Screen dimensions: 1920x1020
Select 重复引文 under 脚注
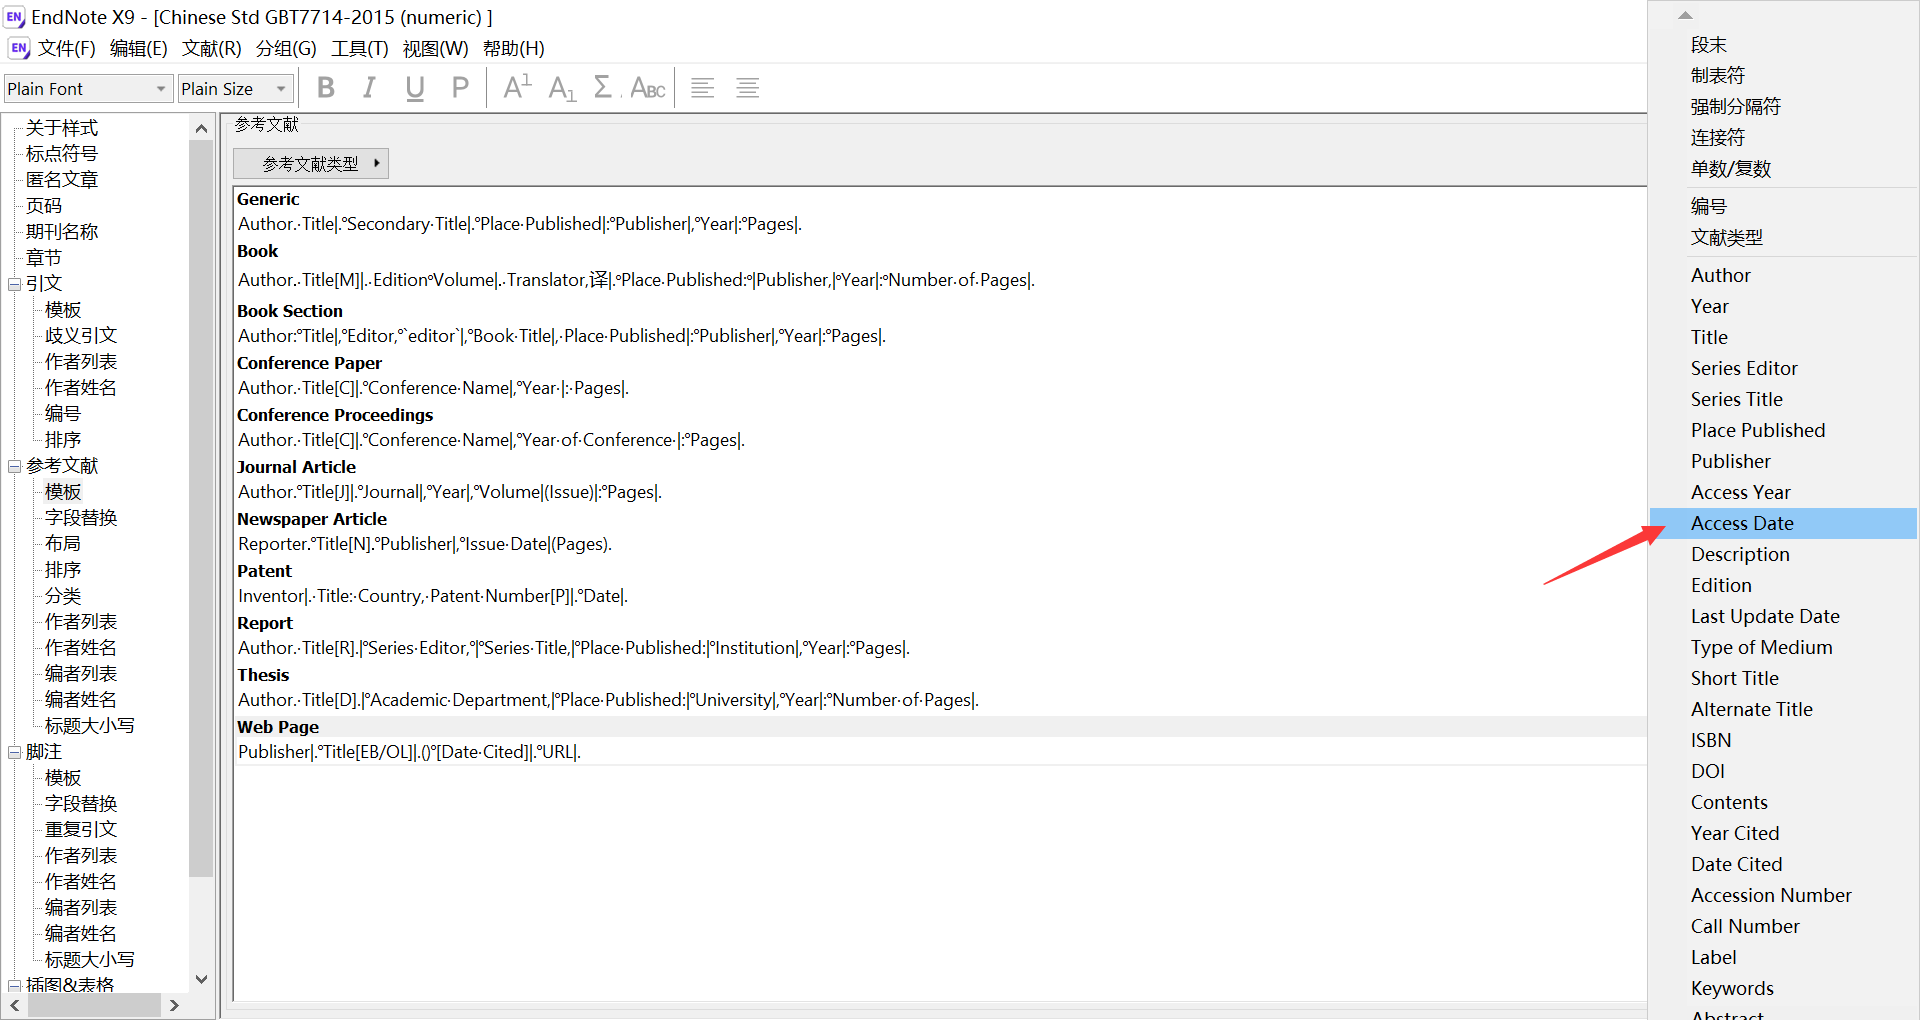pyautogui.click(x=81, y=830)
